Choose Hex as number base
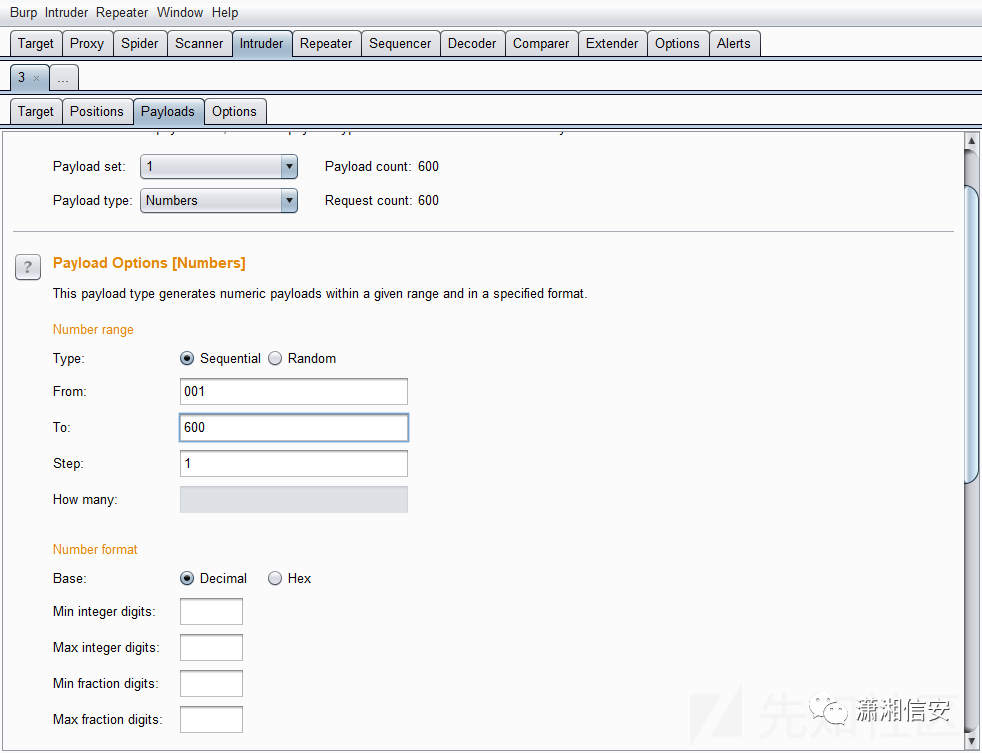Screen dimensions: 982x753 pos(275,578)
